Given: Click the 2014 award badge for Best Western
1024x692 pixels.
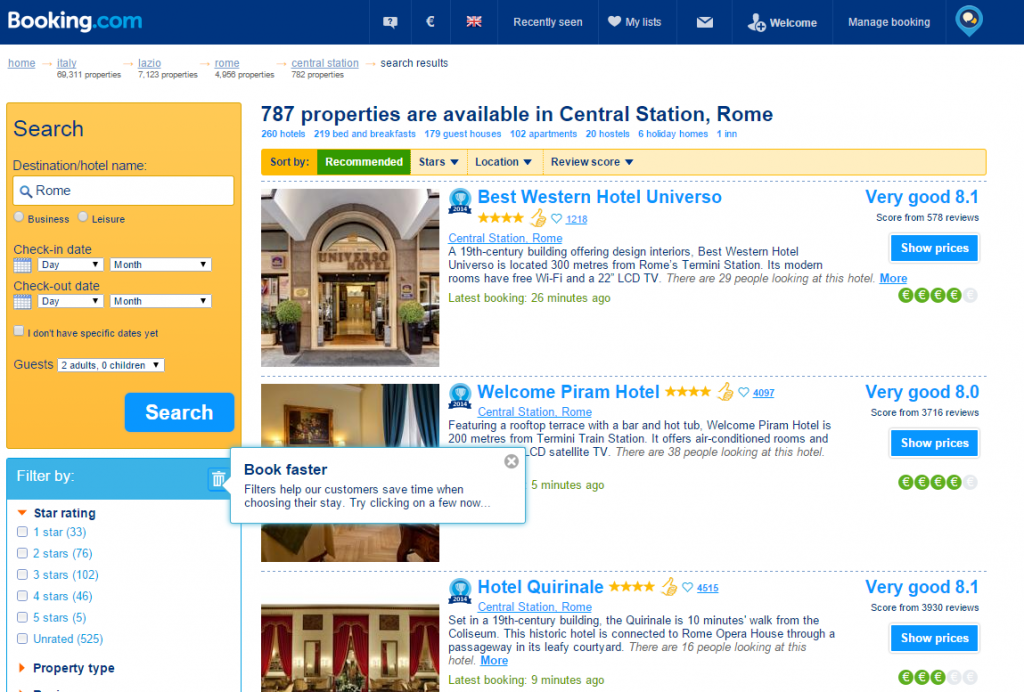Looking at the screenshot, I should point(460,200).
